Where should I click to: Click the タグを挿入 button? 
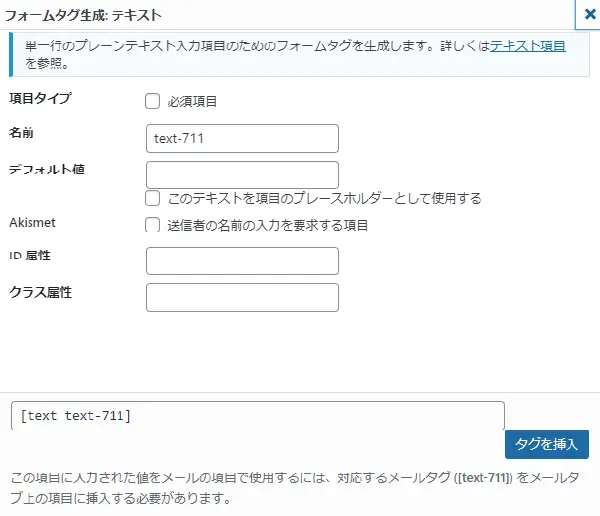(x=547, y=444)
